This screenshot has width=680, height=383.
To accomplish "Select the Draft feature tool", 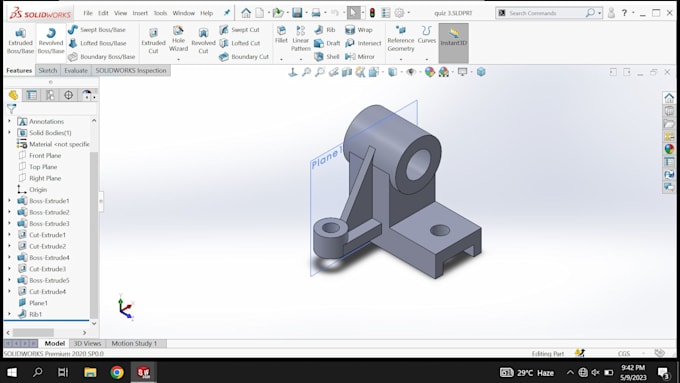I will [327, 43].
